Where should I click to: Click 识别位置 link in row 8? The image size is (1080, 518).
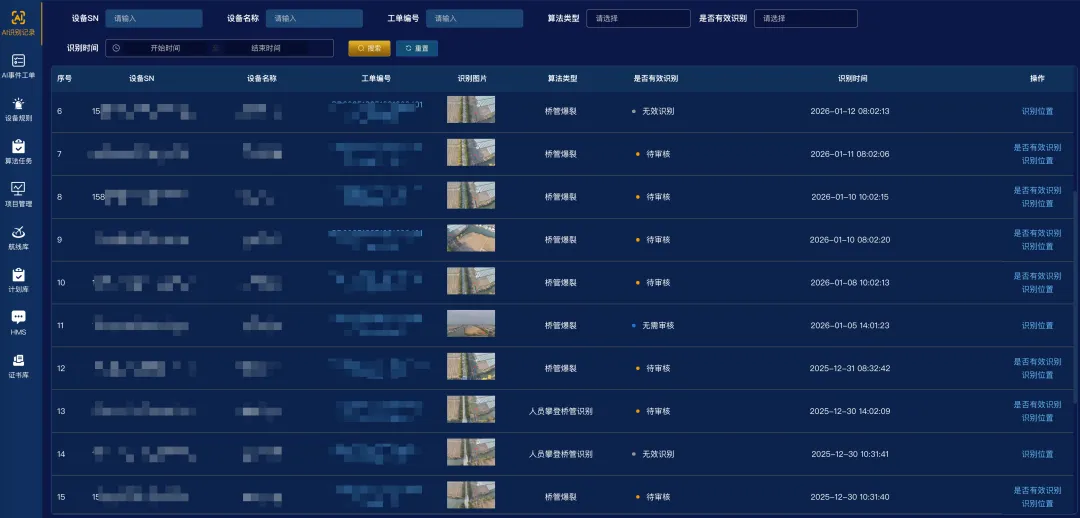point(1037,203)
